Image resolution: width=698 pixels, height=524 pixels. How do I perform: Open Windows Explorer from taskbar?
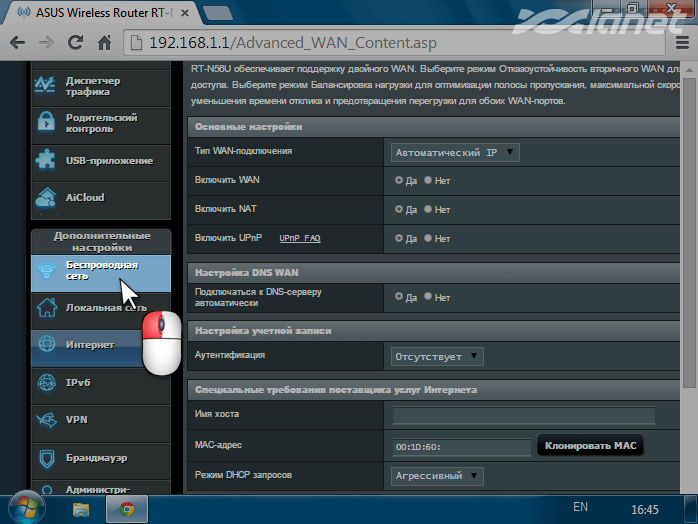pyautogui.click(x=82, y=508)
